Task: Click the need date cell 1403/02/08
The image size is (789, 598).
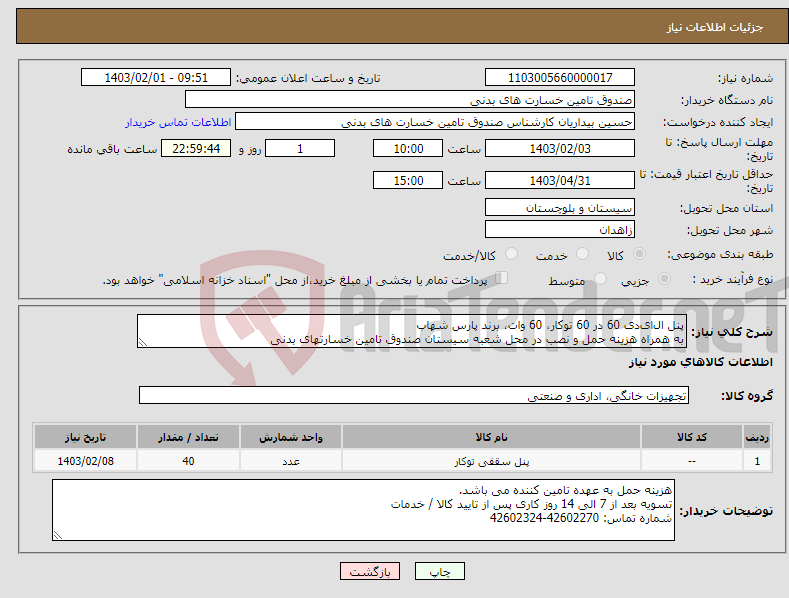Action: coord(85,461)
